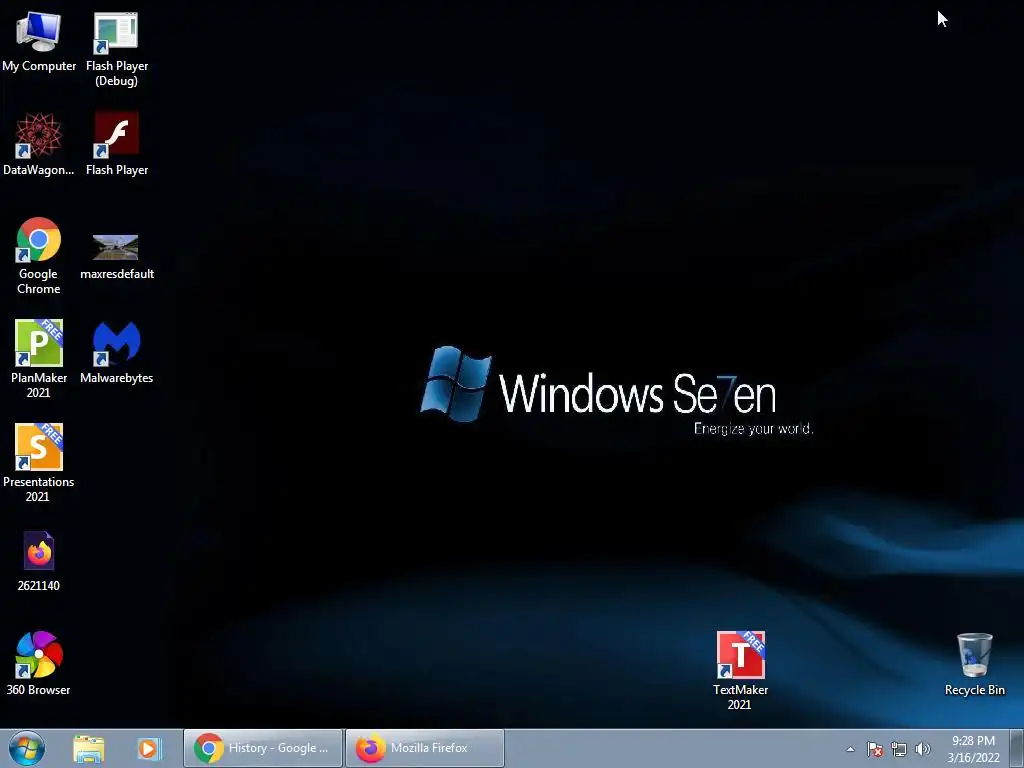The width and height of the screenshot is (1024, 768).
Task: Open the clock showing 9:28 PM
Action: point(973,749)
